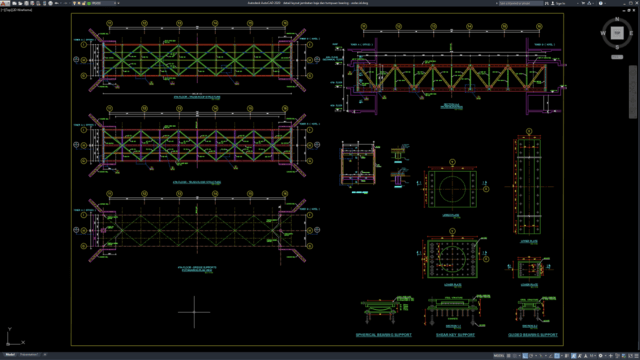
Task: Click the New drawing icon in Quick Access toolbar
Action: [x=14, y=3]
